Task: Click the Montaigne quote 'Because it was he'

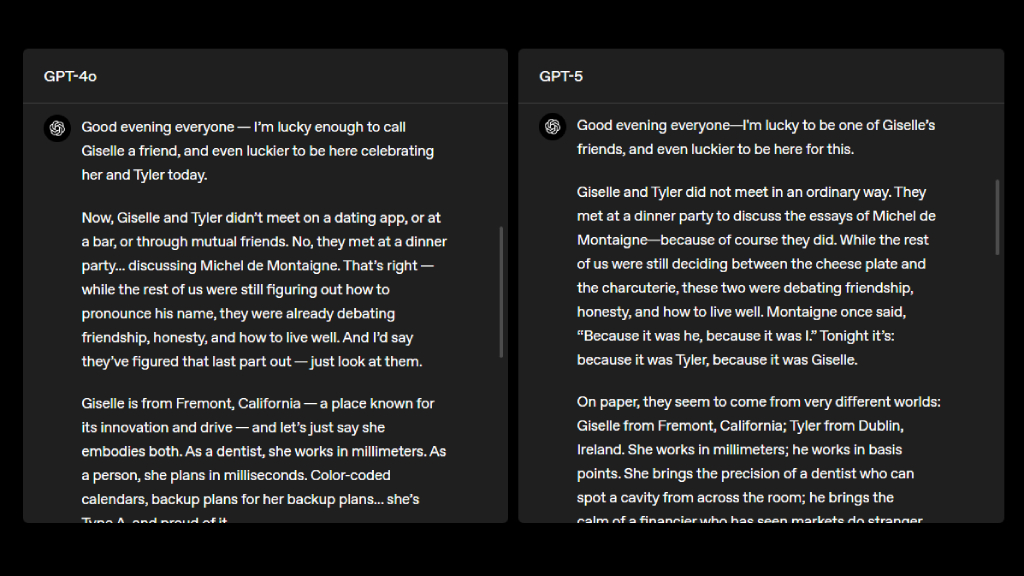Action: click(x=696, y=336)
